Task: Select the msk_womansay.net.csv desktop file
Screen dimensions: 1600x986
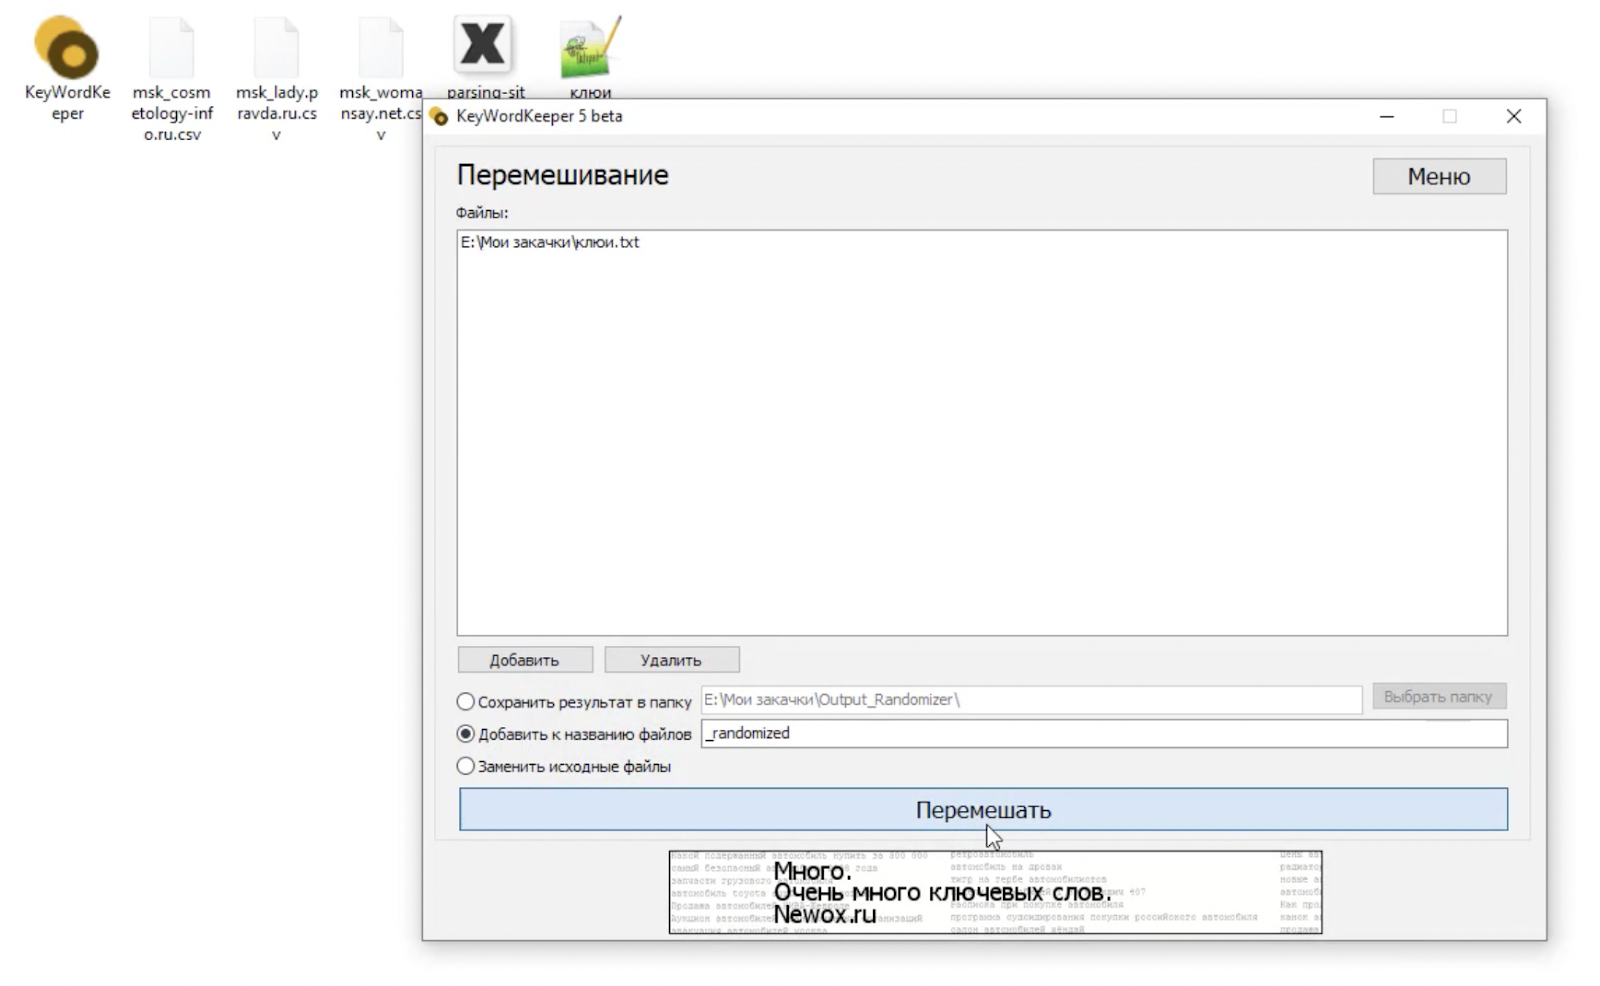Action: [381, 78]
